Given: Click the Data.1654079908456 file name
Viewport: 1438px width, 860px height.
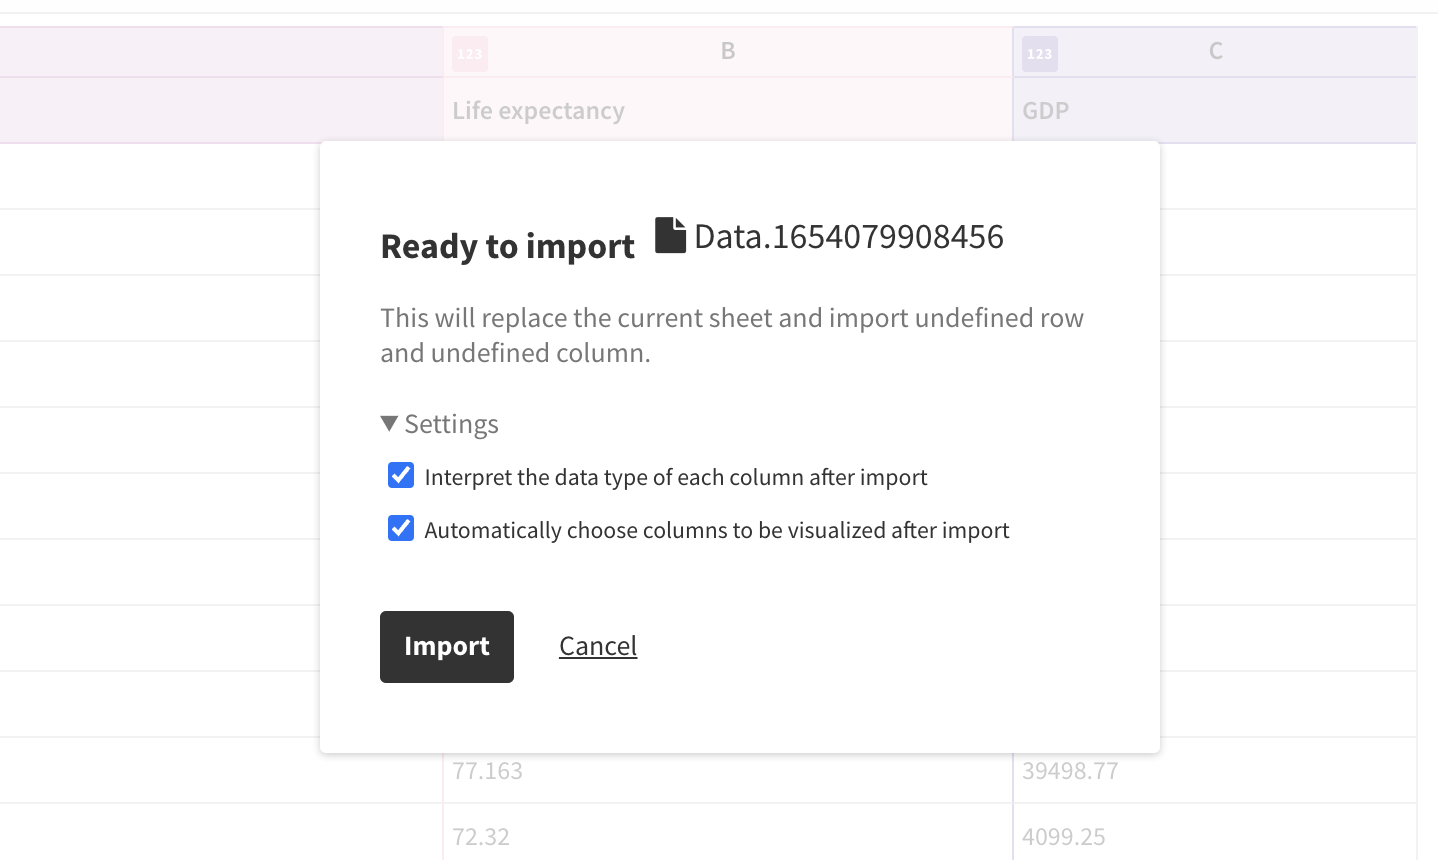Looking at the screenshot, I should pyautogui.click(x=848, y=237).
